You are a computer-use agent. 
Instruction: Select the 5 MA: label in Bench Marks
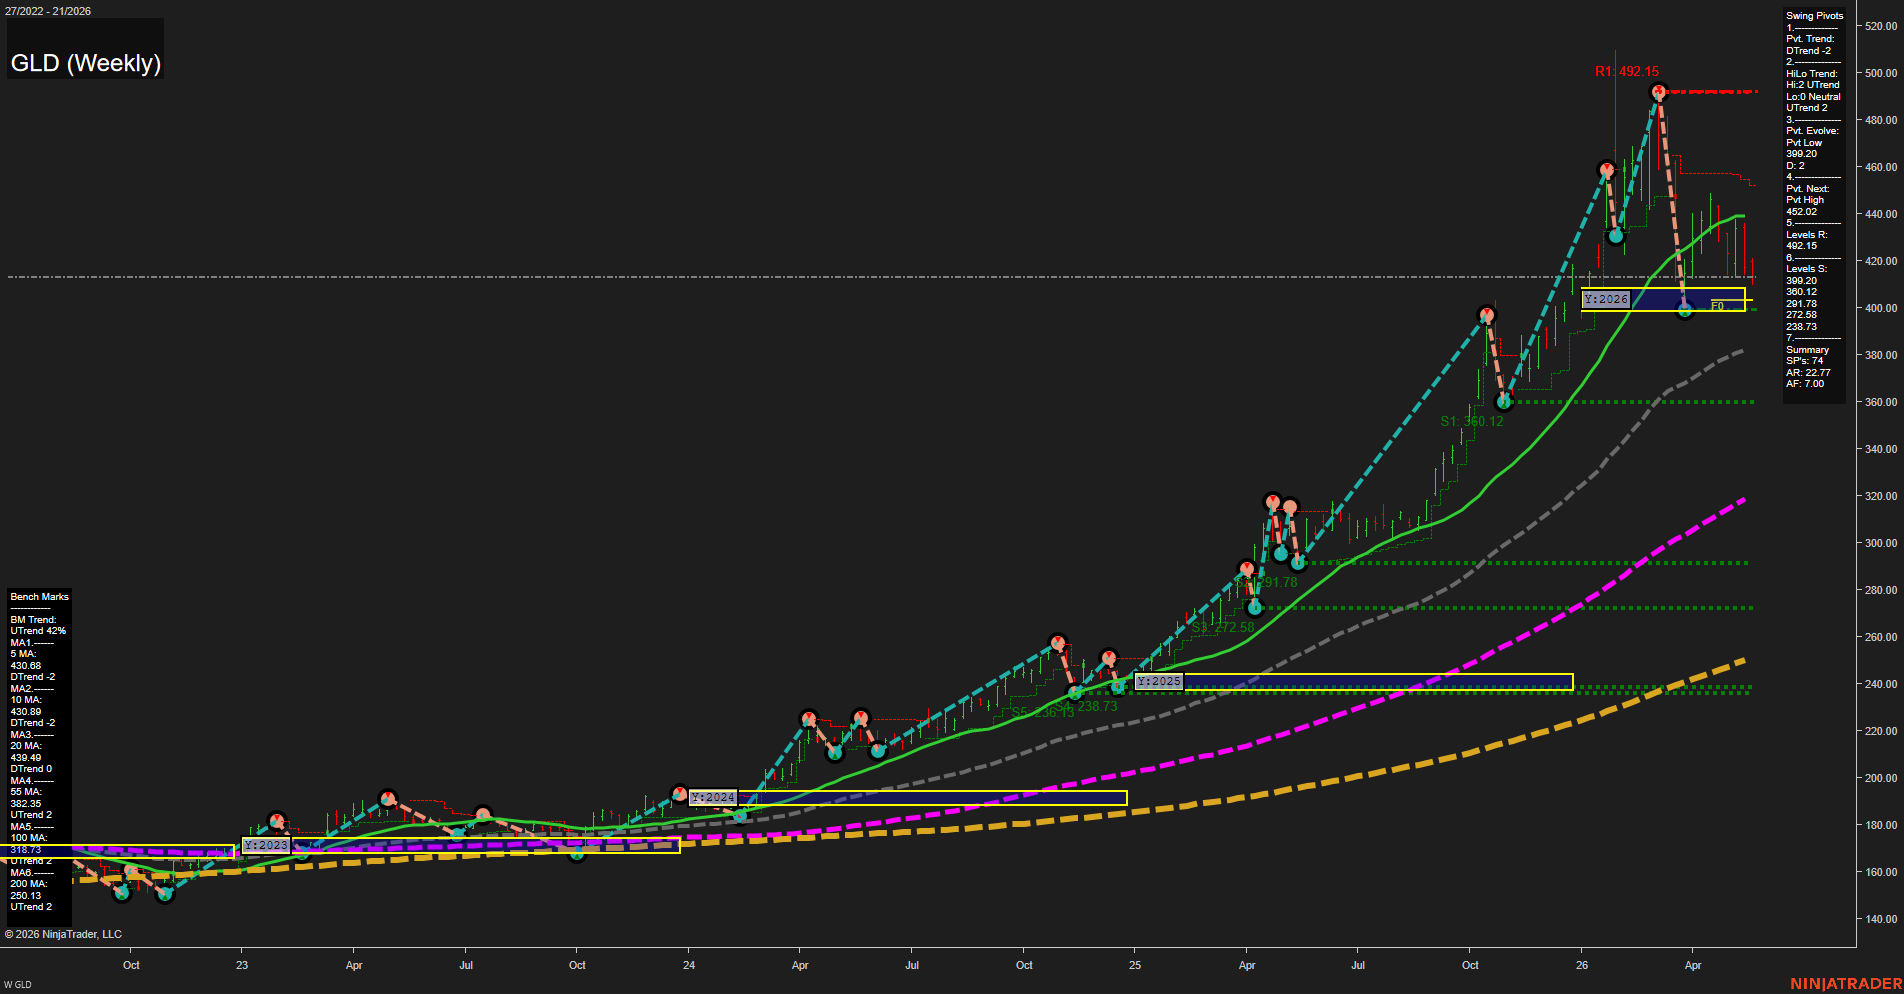[x=24, y=654]
